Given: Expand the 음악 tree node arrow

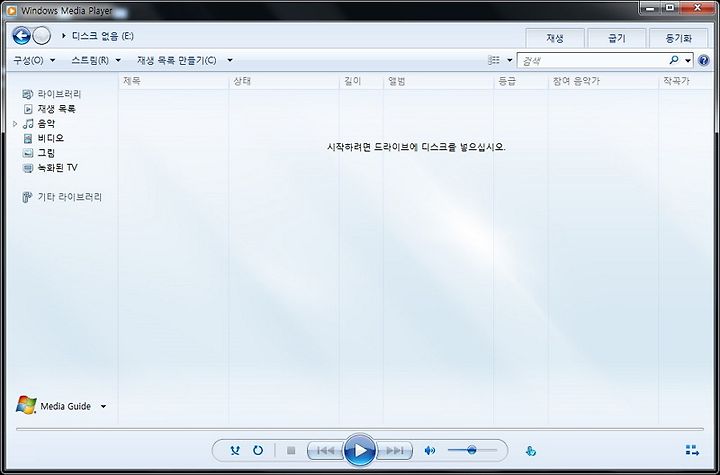Looking at the screenshot, I should click(x=15, y=124).
